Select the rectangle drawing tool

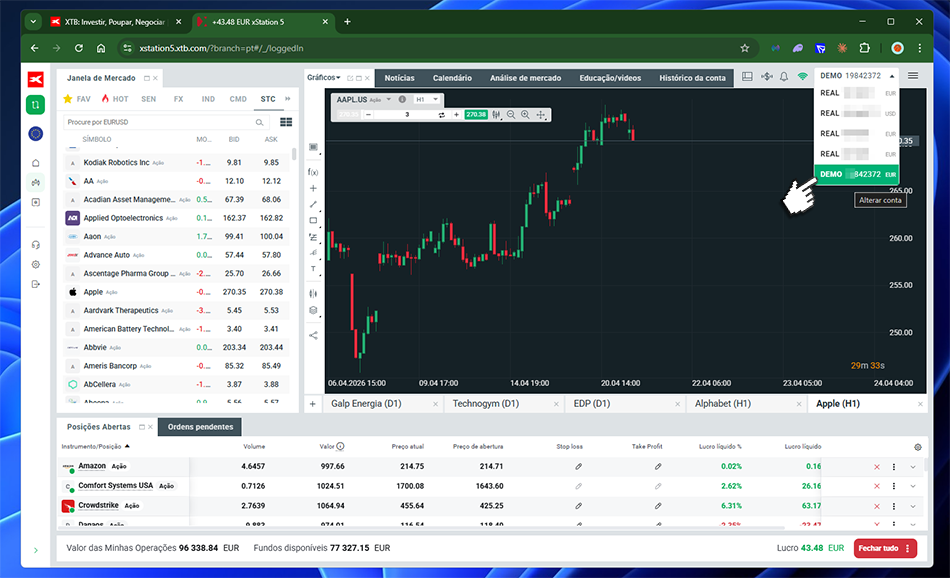pyautogui.click(x=313, y=221)
